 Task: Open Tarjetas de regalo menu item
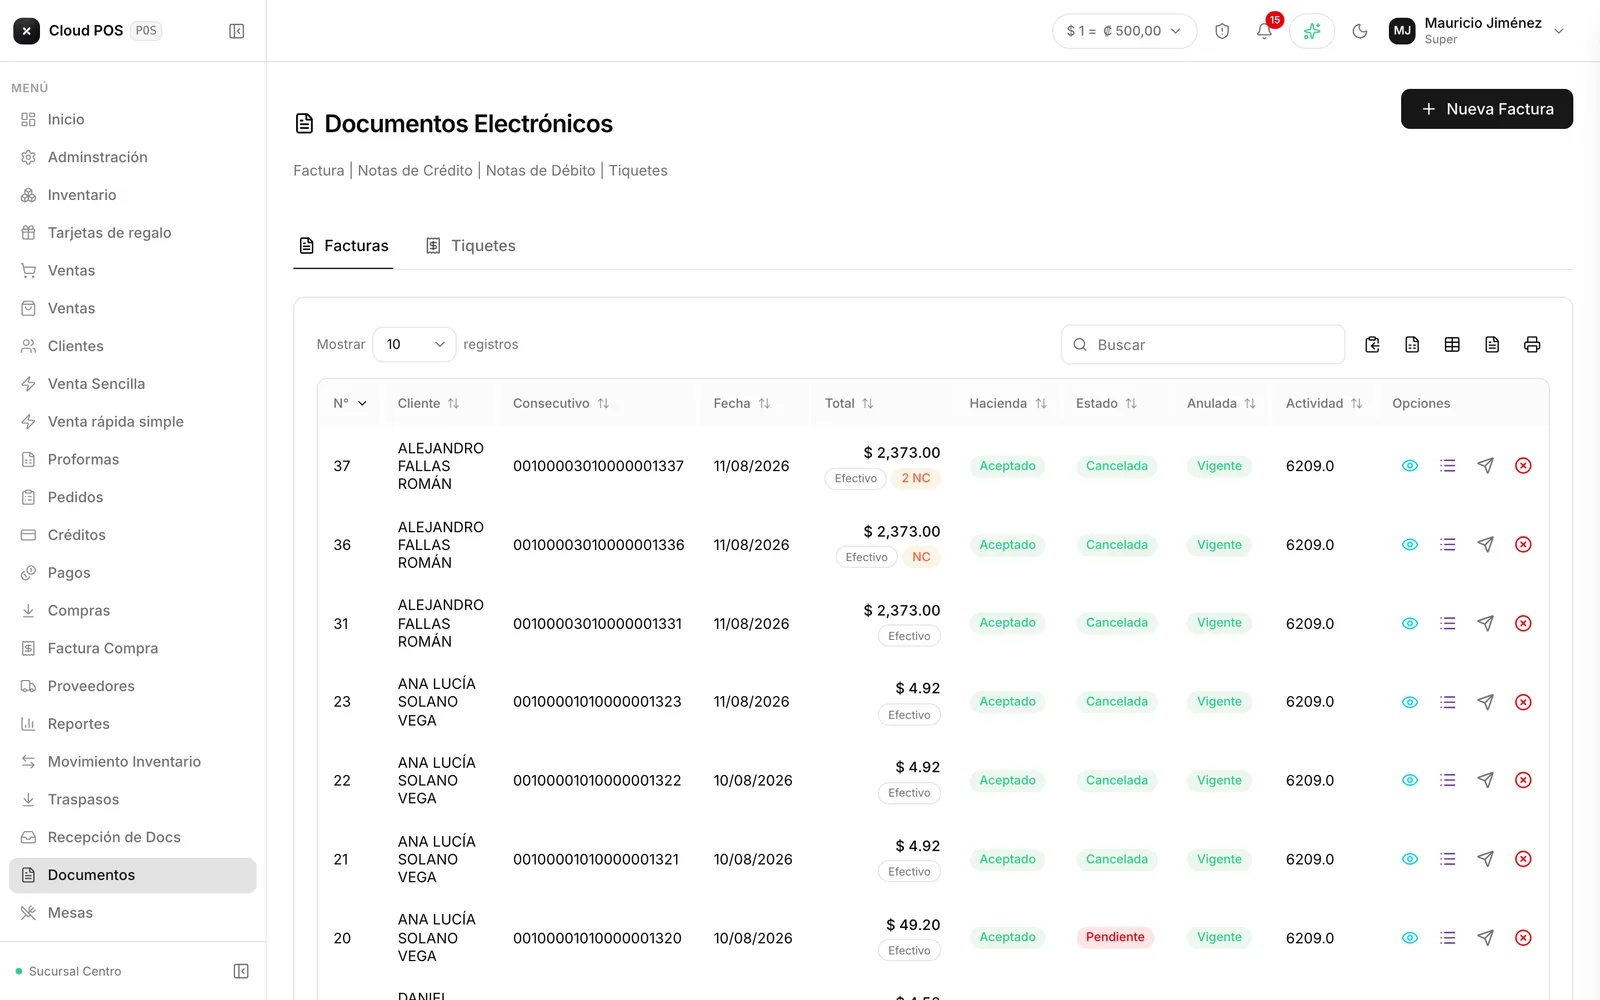133,233
